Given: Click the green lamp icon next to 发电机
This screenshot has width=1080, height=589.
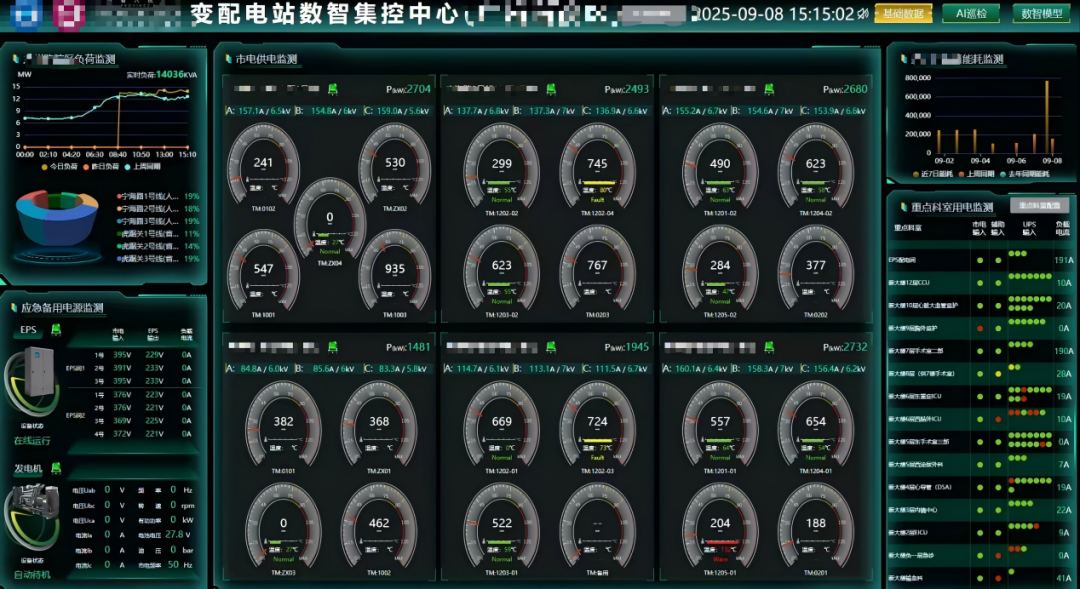Looking at the screenshot, I should pyautogui.click(x=56, y=468).
